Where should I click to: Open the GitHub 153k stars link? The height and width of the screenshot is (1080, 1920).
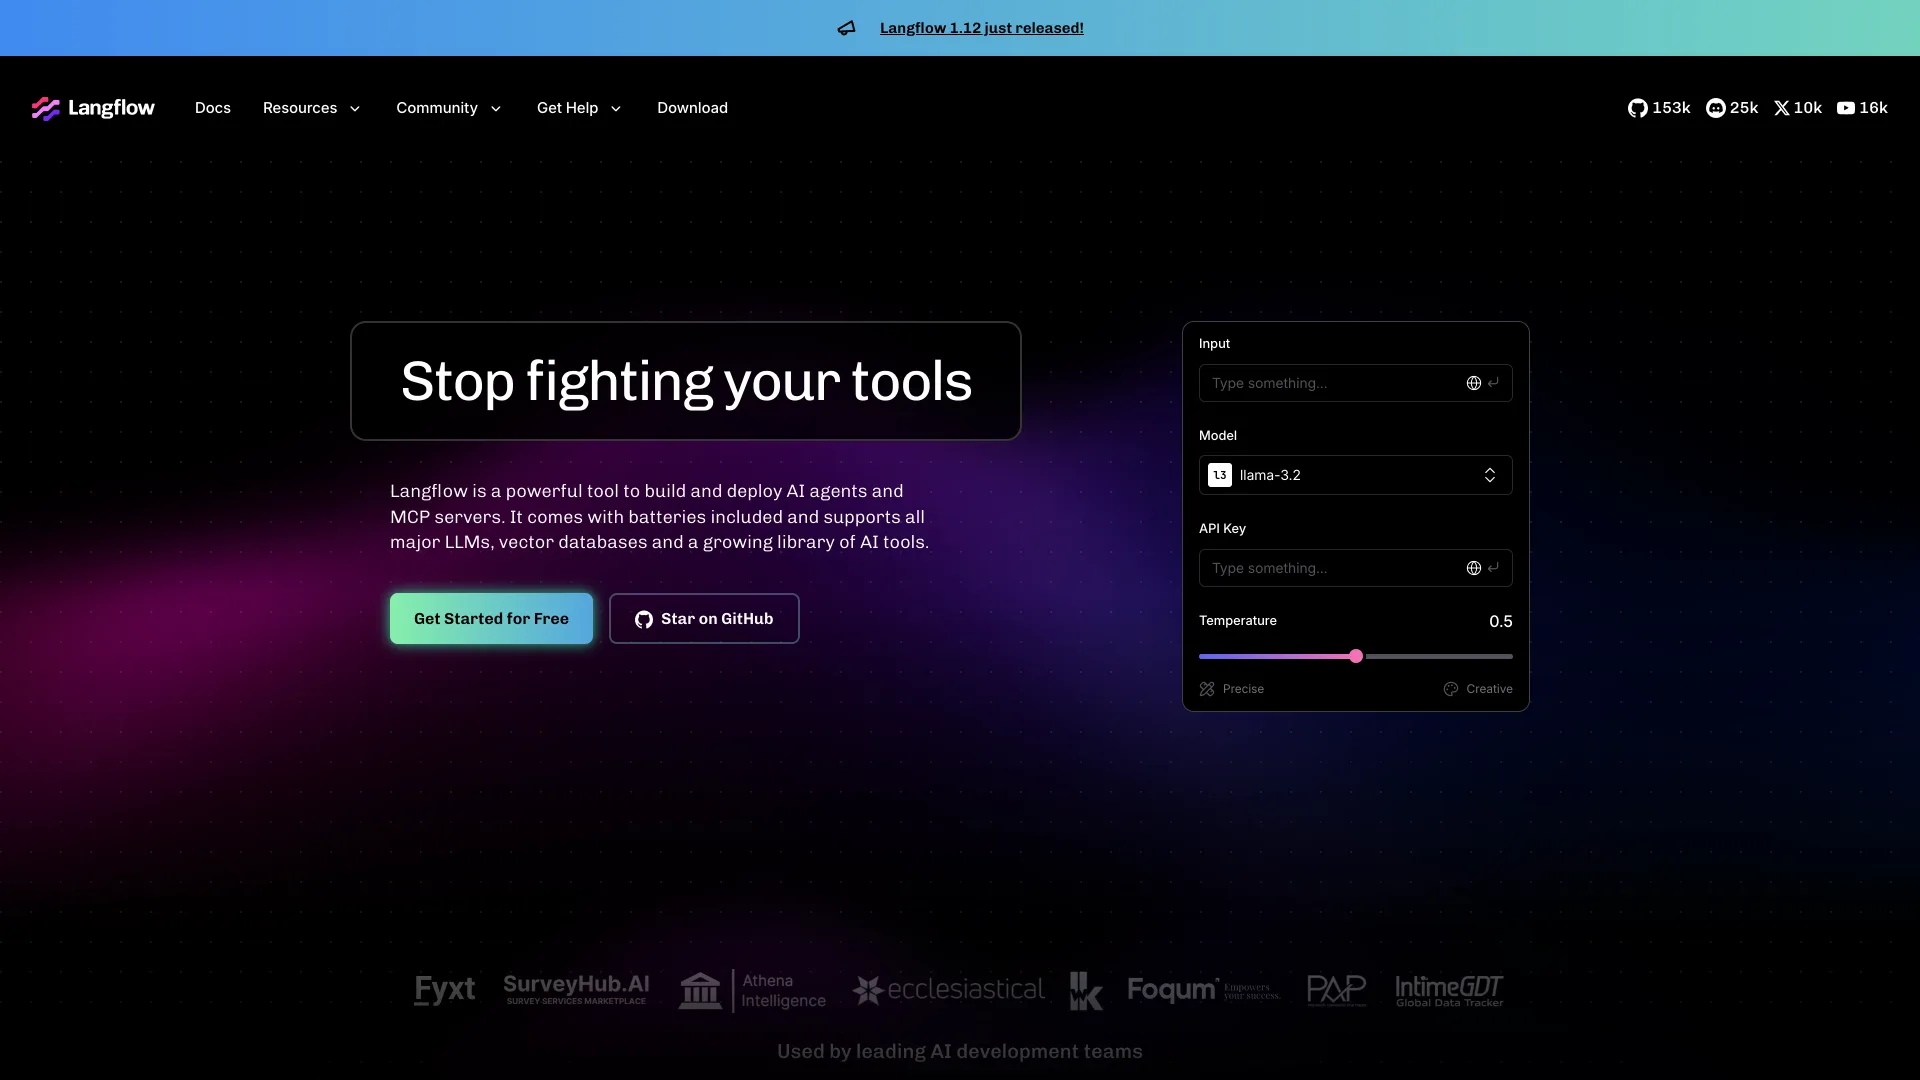pos(1659,108)
